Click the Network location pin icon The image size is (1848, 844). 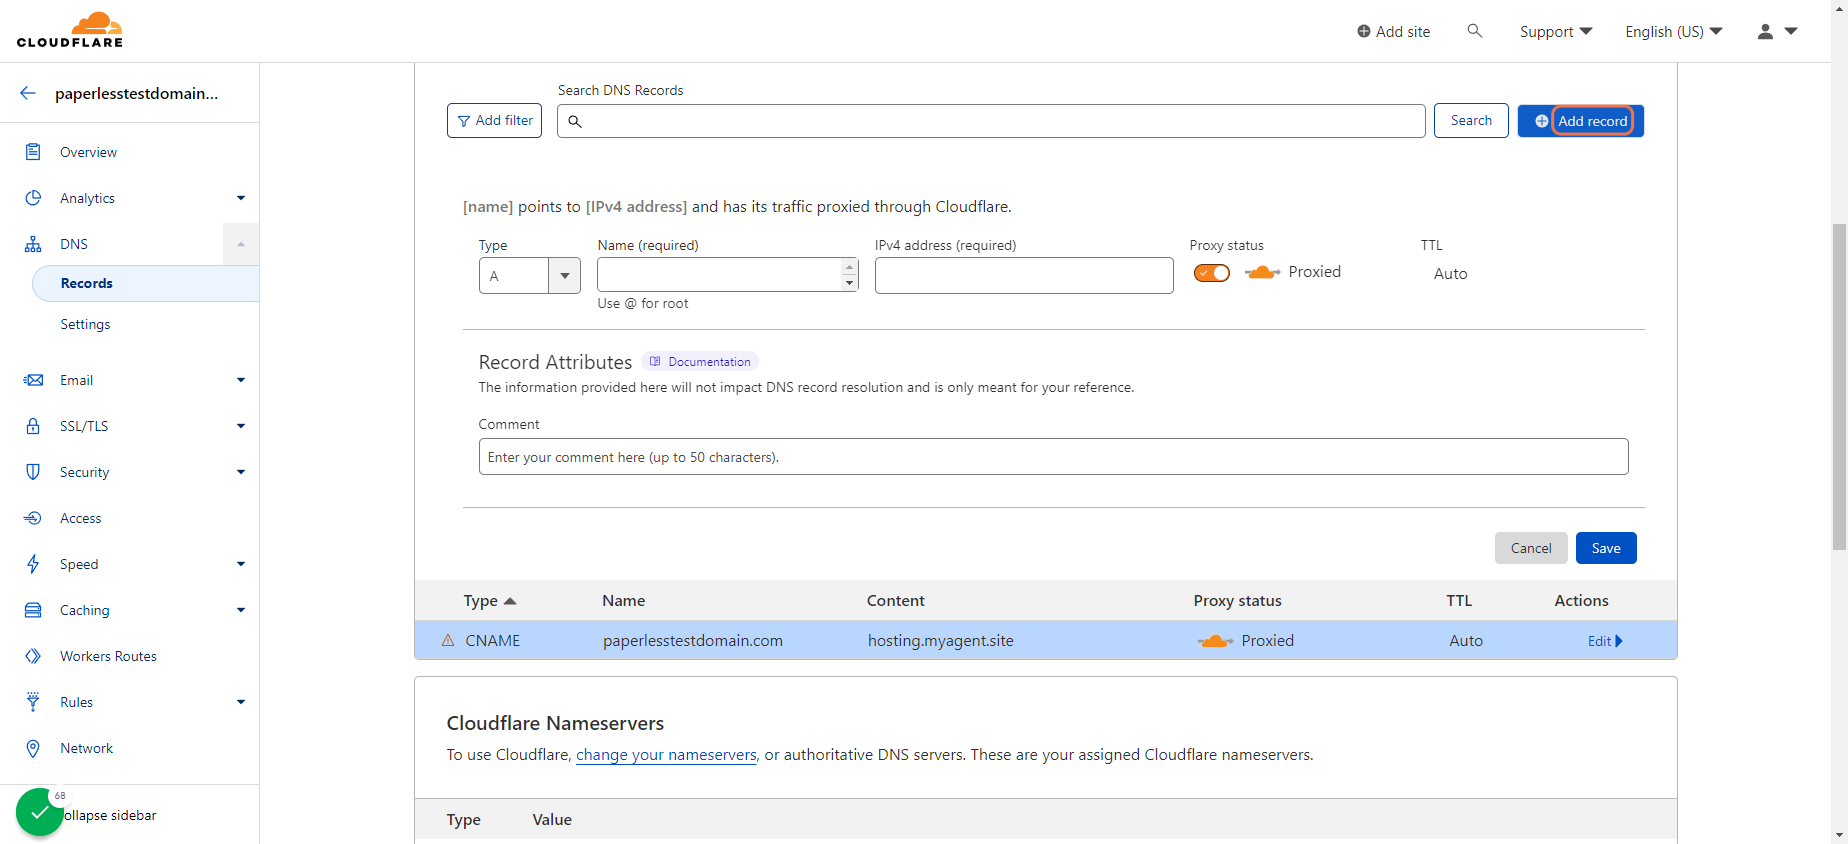[x=33, y=748]
